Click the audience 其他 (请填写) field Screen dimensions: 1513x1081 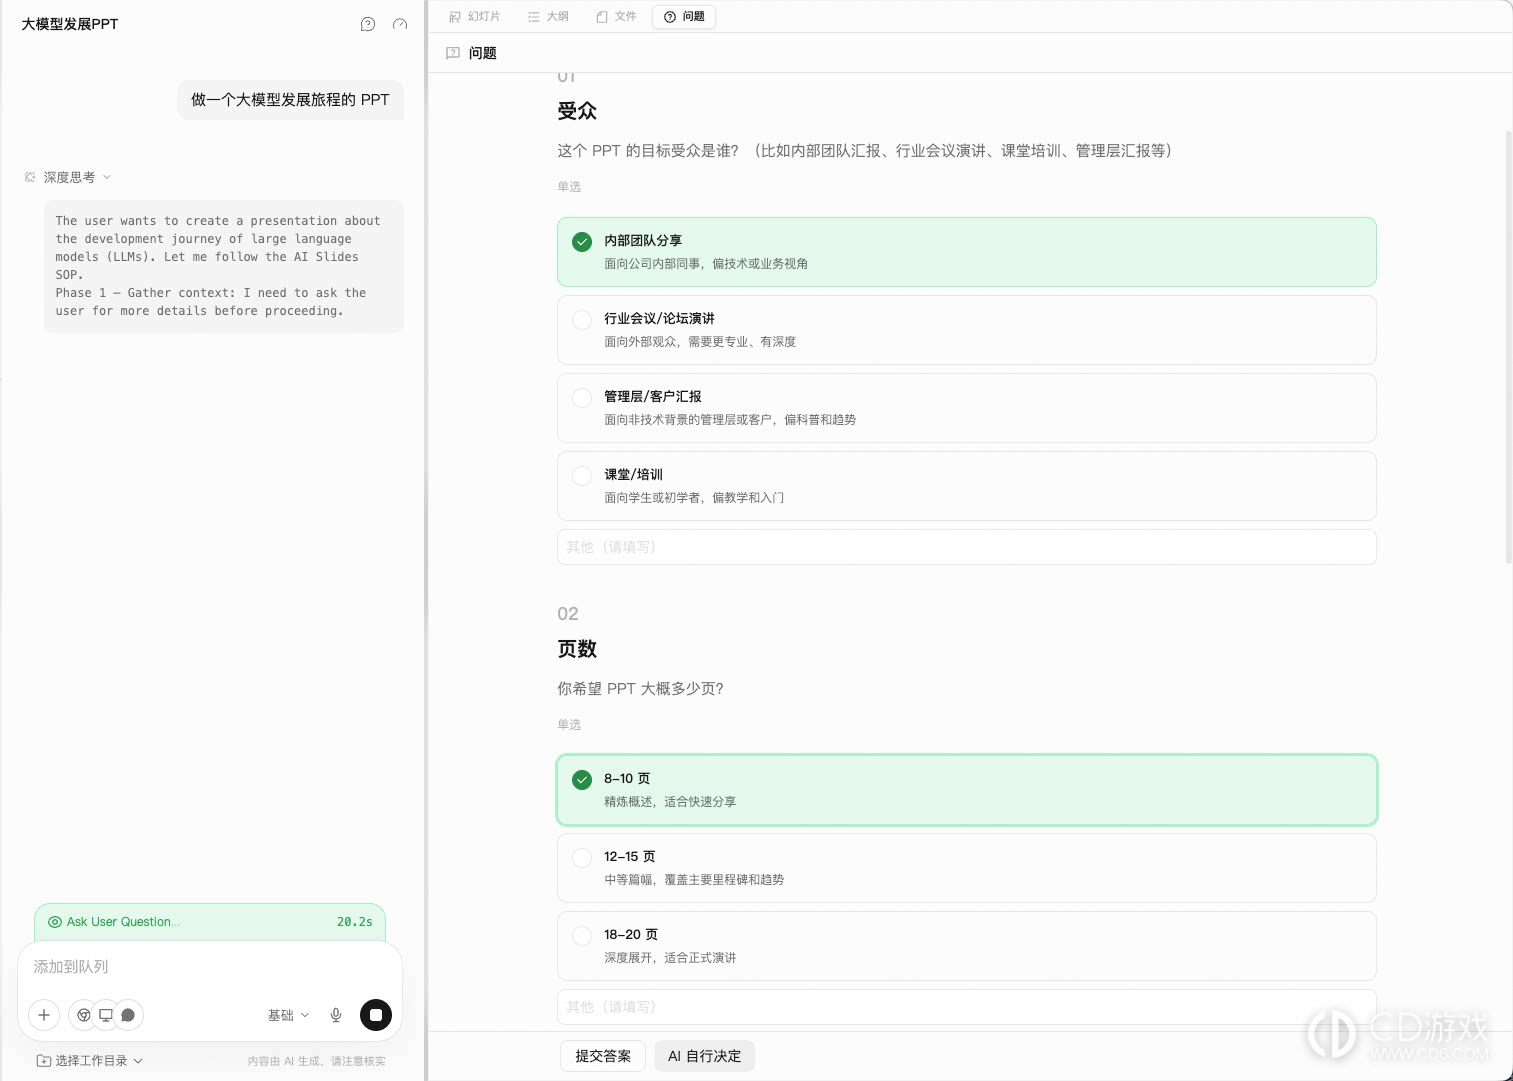(967, 547)
